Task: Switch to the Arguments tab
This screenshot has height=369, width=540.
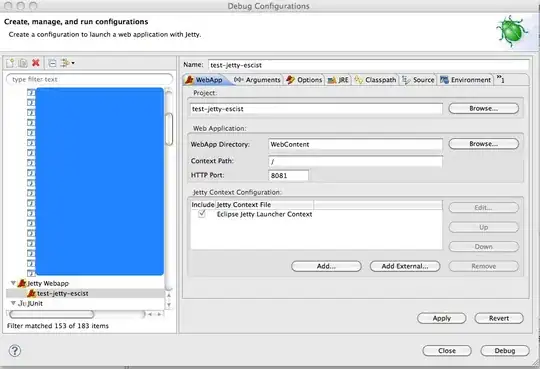Action: point(257,80)
